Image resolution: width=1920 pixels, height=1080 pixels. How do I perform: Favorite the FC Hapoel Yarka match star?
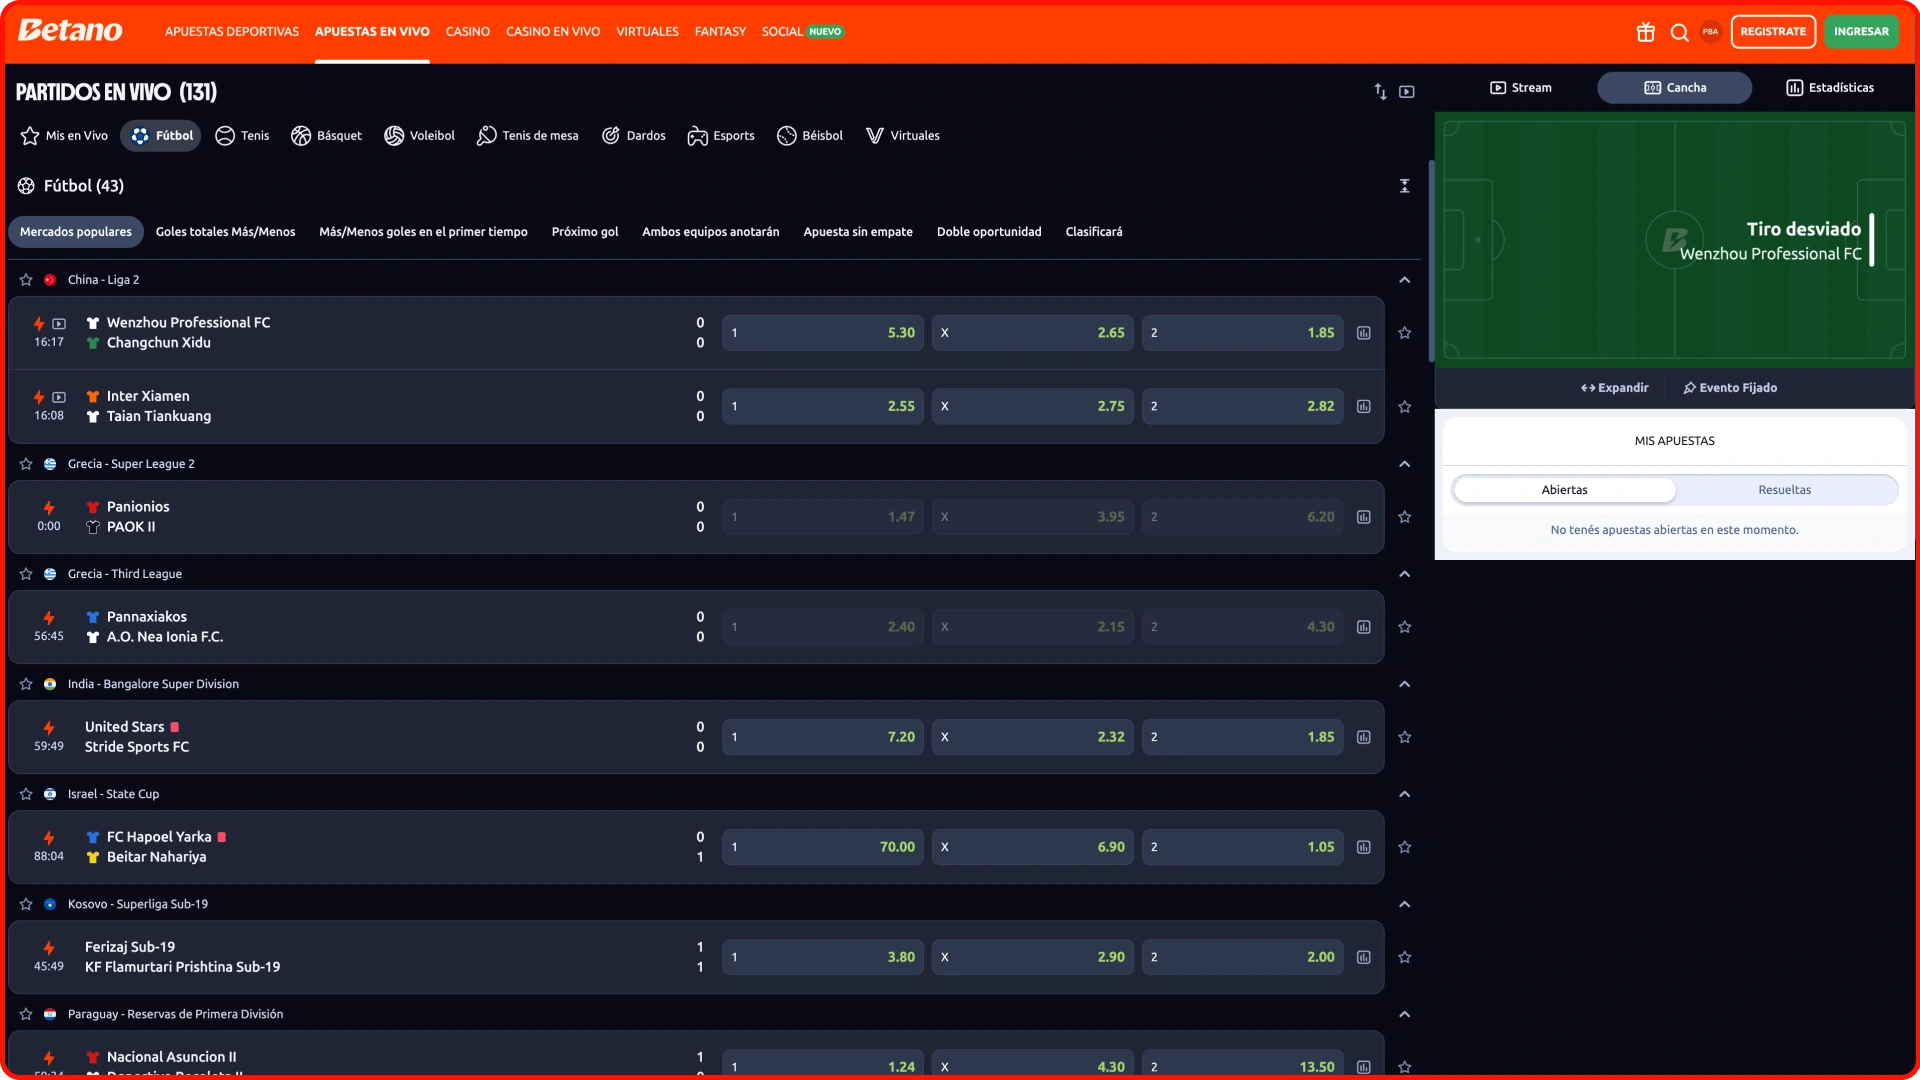(x=1404, y=847)
